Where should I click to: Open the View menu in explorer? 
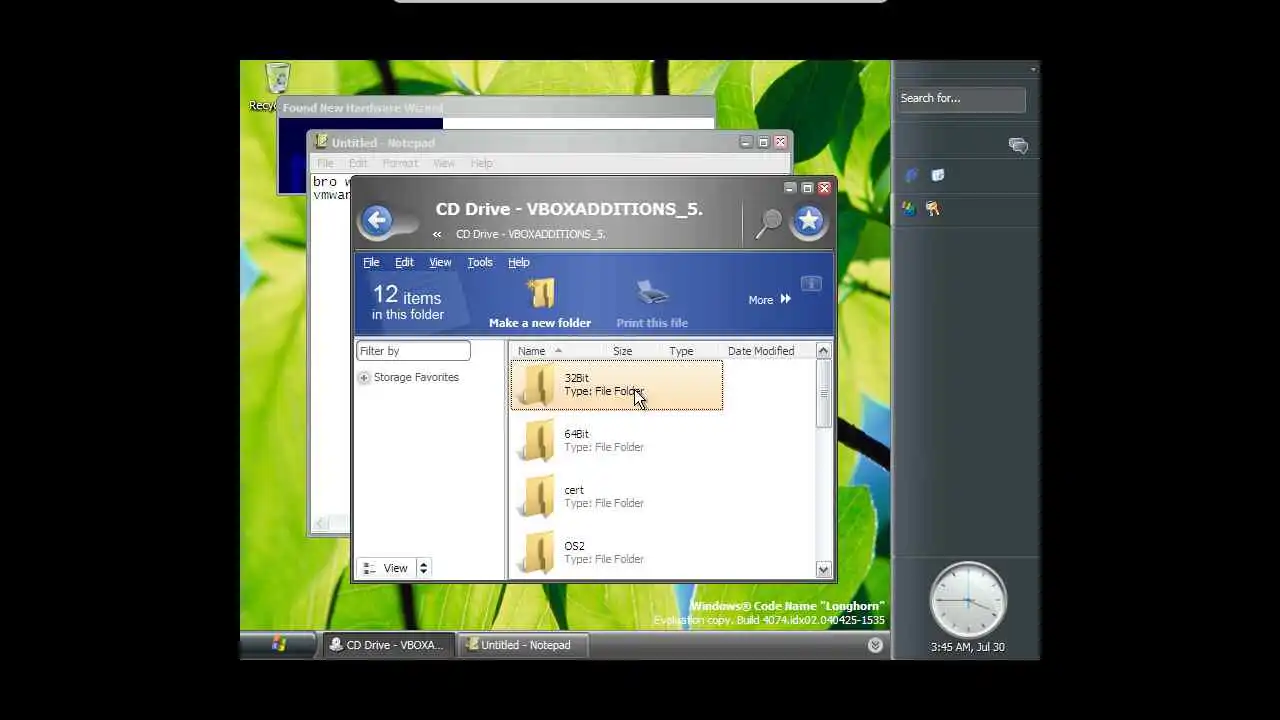440,262
